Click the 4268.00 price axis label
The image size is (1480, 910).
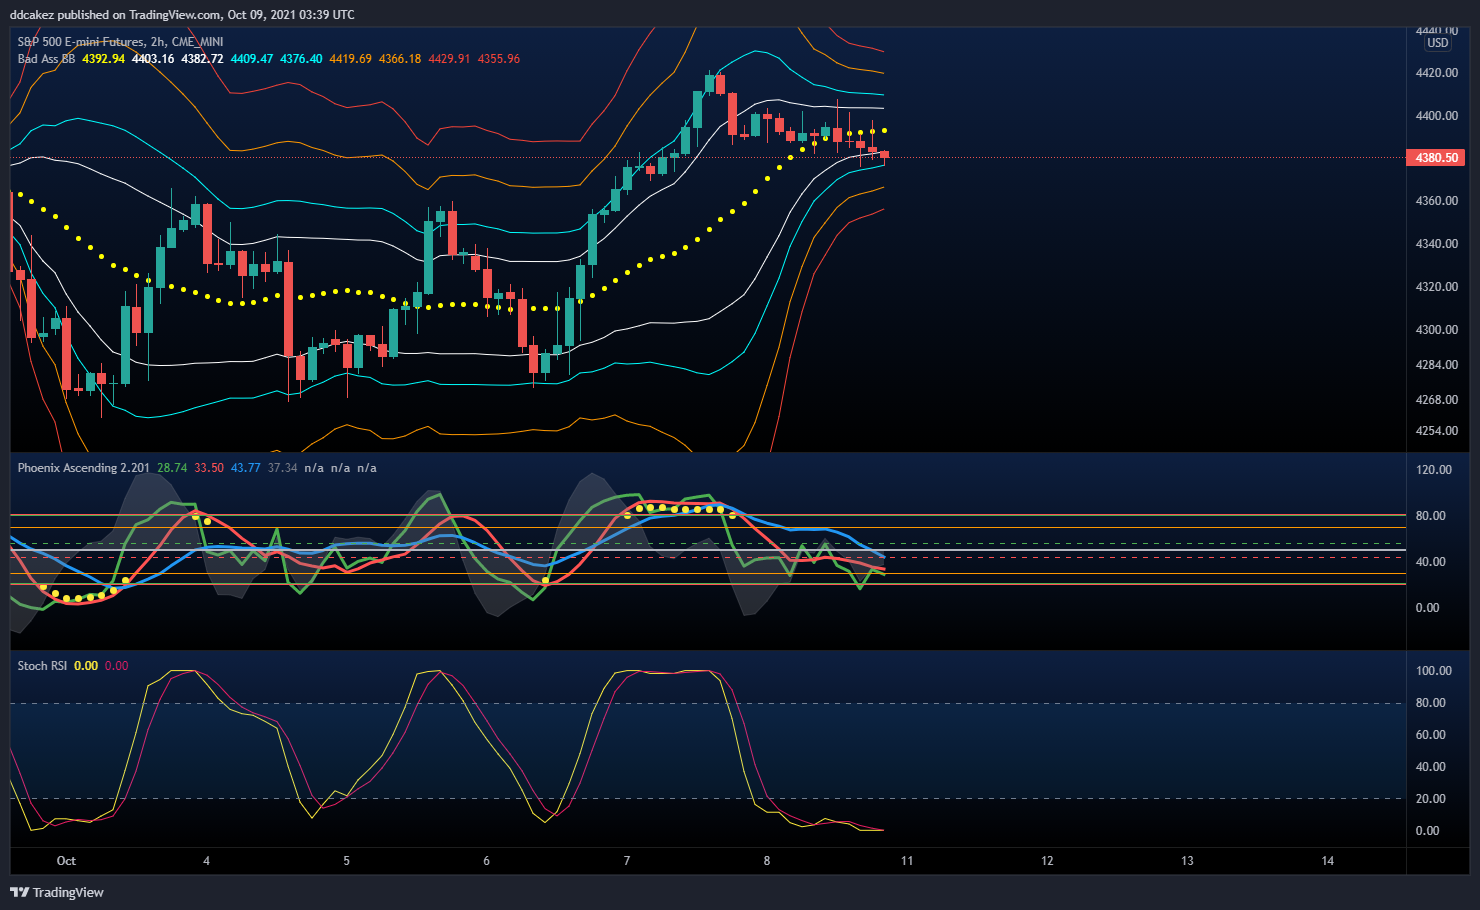1437,400
